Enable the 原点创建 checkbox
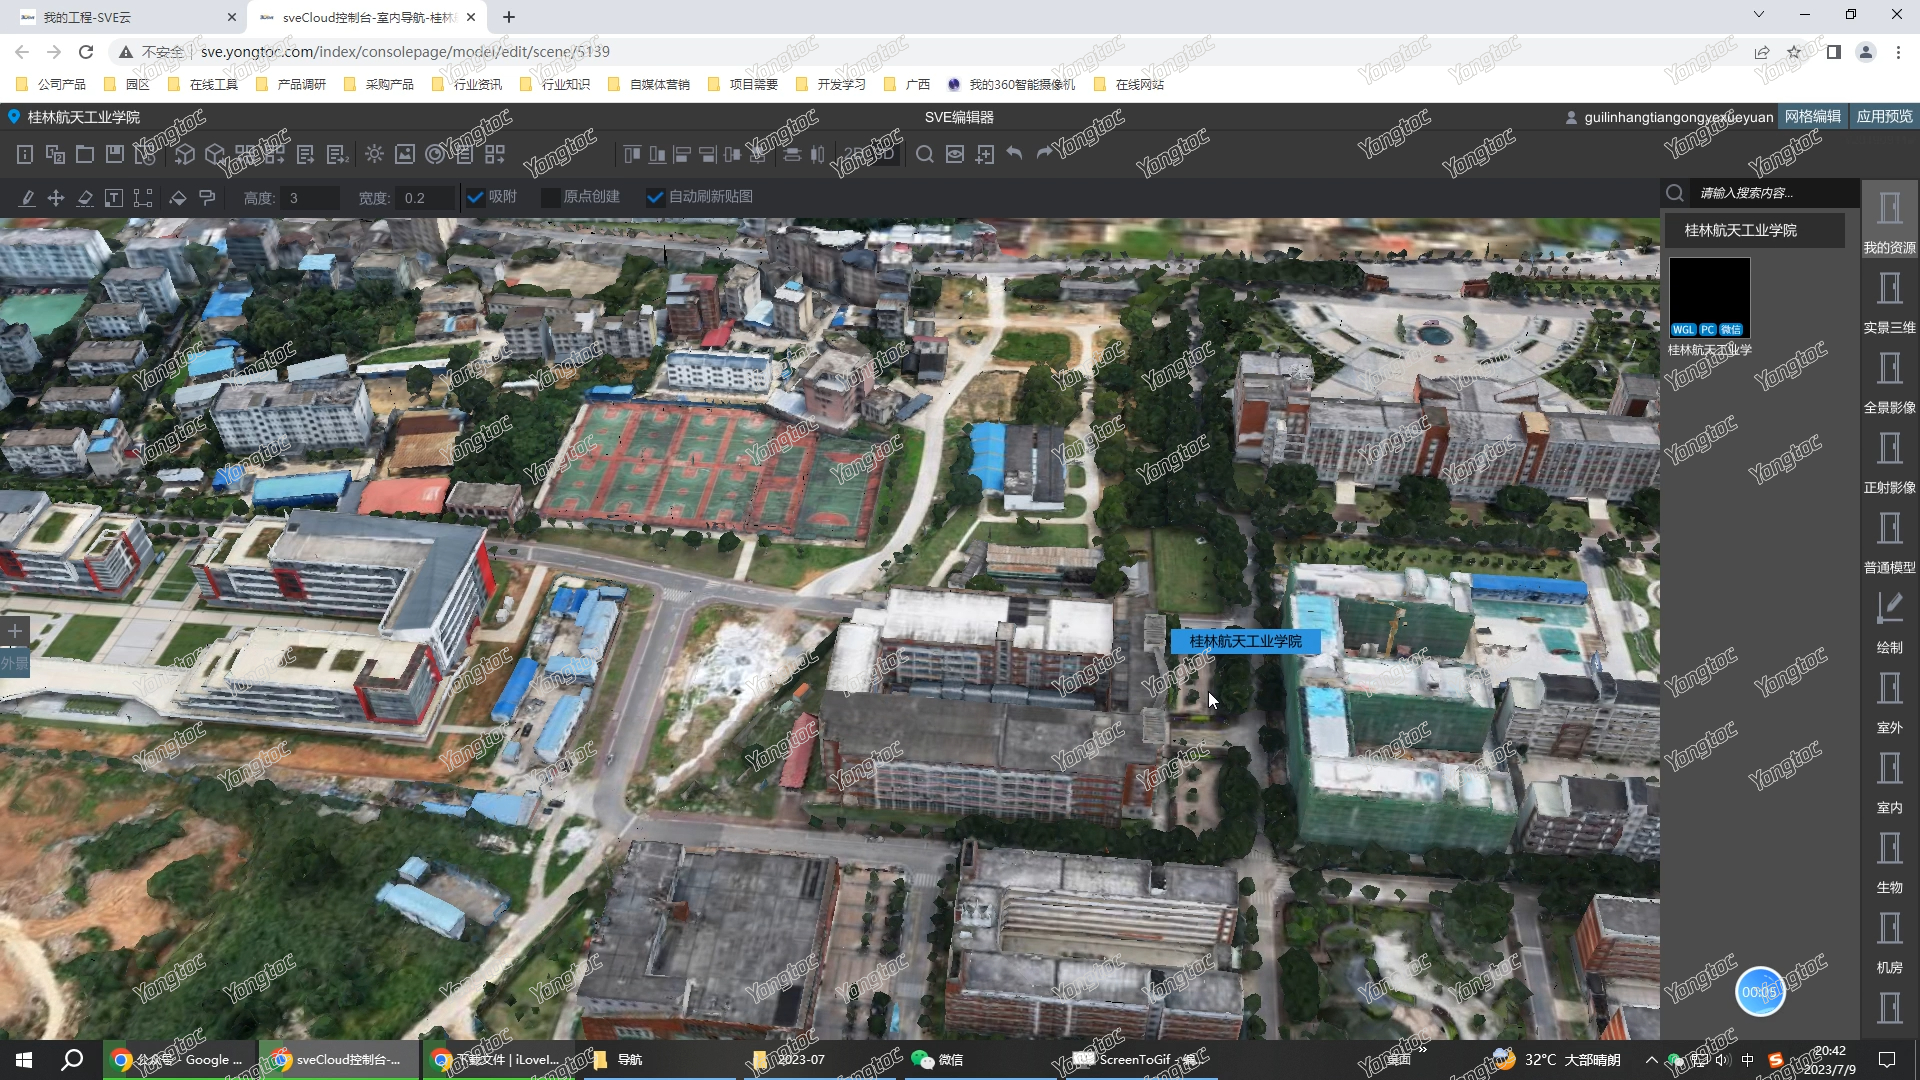This screenshot has height=1080, width=1920. [x=550, y=197]
